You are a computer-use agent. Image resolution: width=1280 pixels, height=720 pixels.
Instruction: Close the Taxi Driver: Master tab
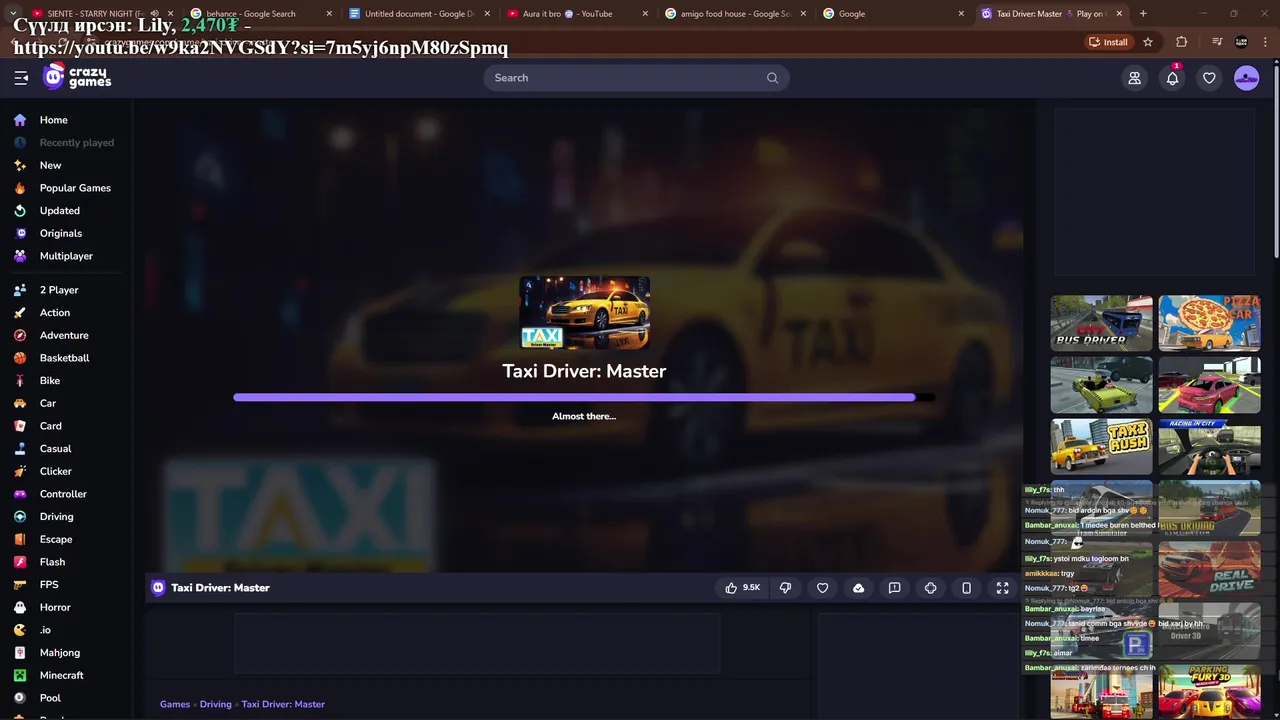(x=1119, y=14)
